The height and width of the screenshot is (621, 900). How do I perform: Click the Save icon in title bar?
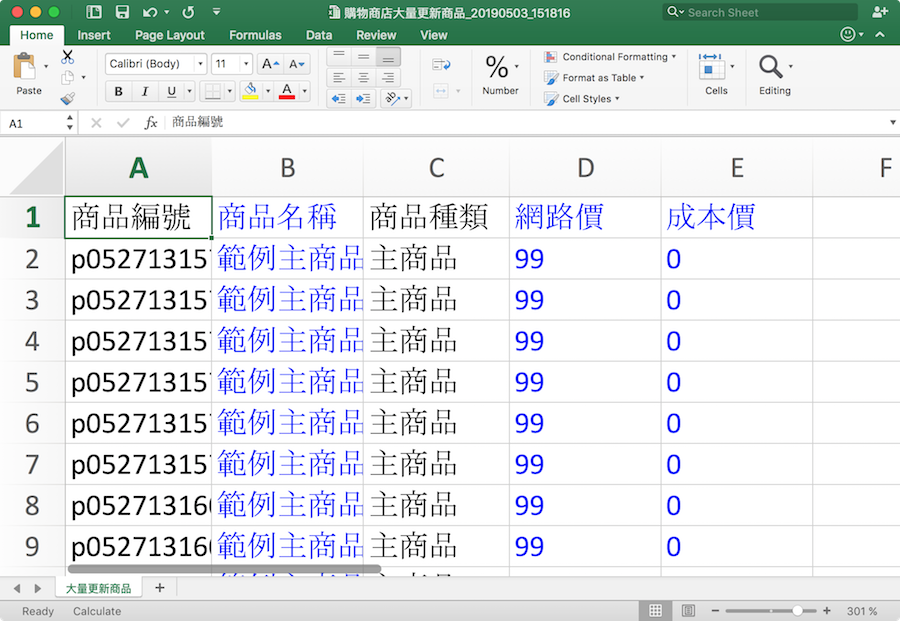[122, 12]
